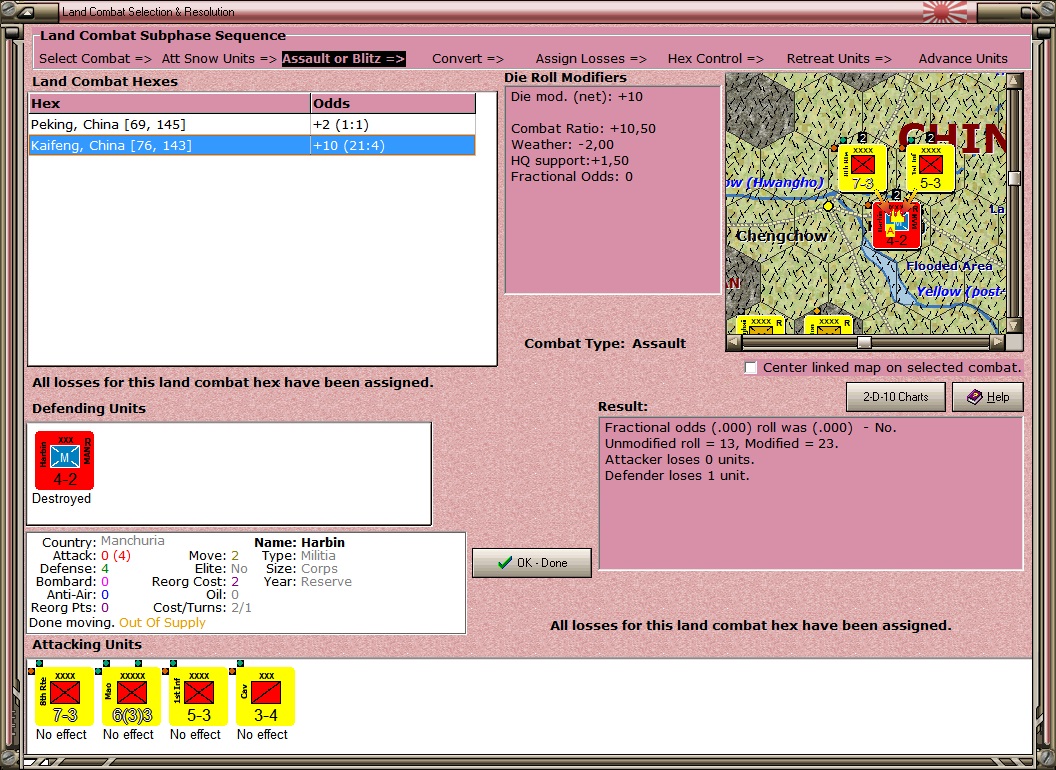Select the Mao 6(3)3 attacking HQ unit
Image resolution: width=1056 pixels, height=770 pixels.
[x=131, y=697]
